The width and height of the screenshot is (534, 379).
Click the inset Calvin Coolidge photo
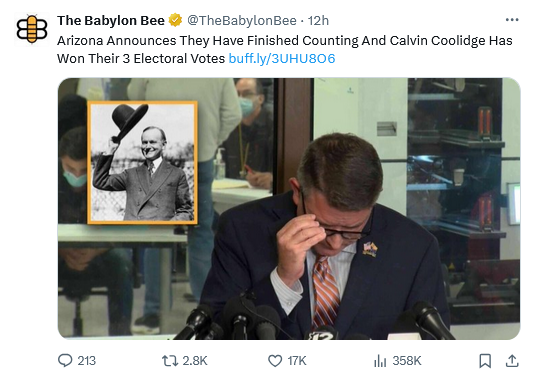[x=142, y=162]
